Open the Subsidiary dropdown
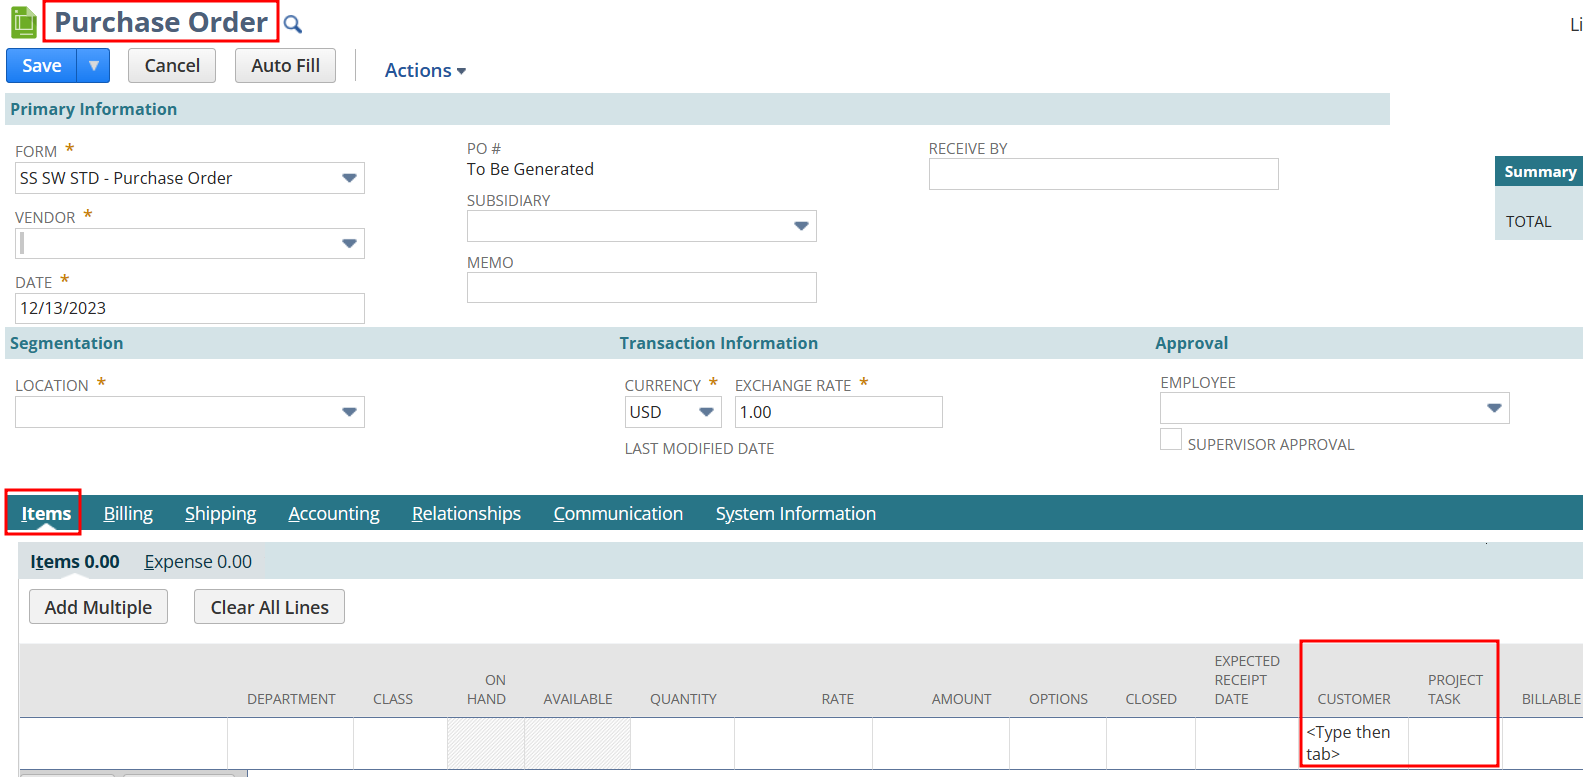The image size is (1583, 777). tap(801, 226)
